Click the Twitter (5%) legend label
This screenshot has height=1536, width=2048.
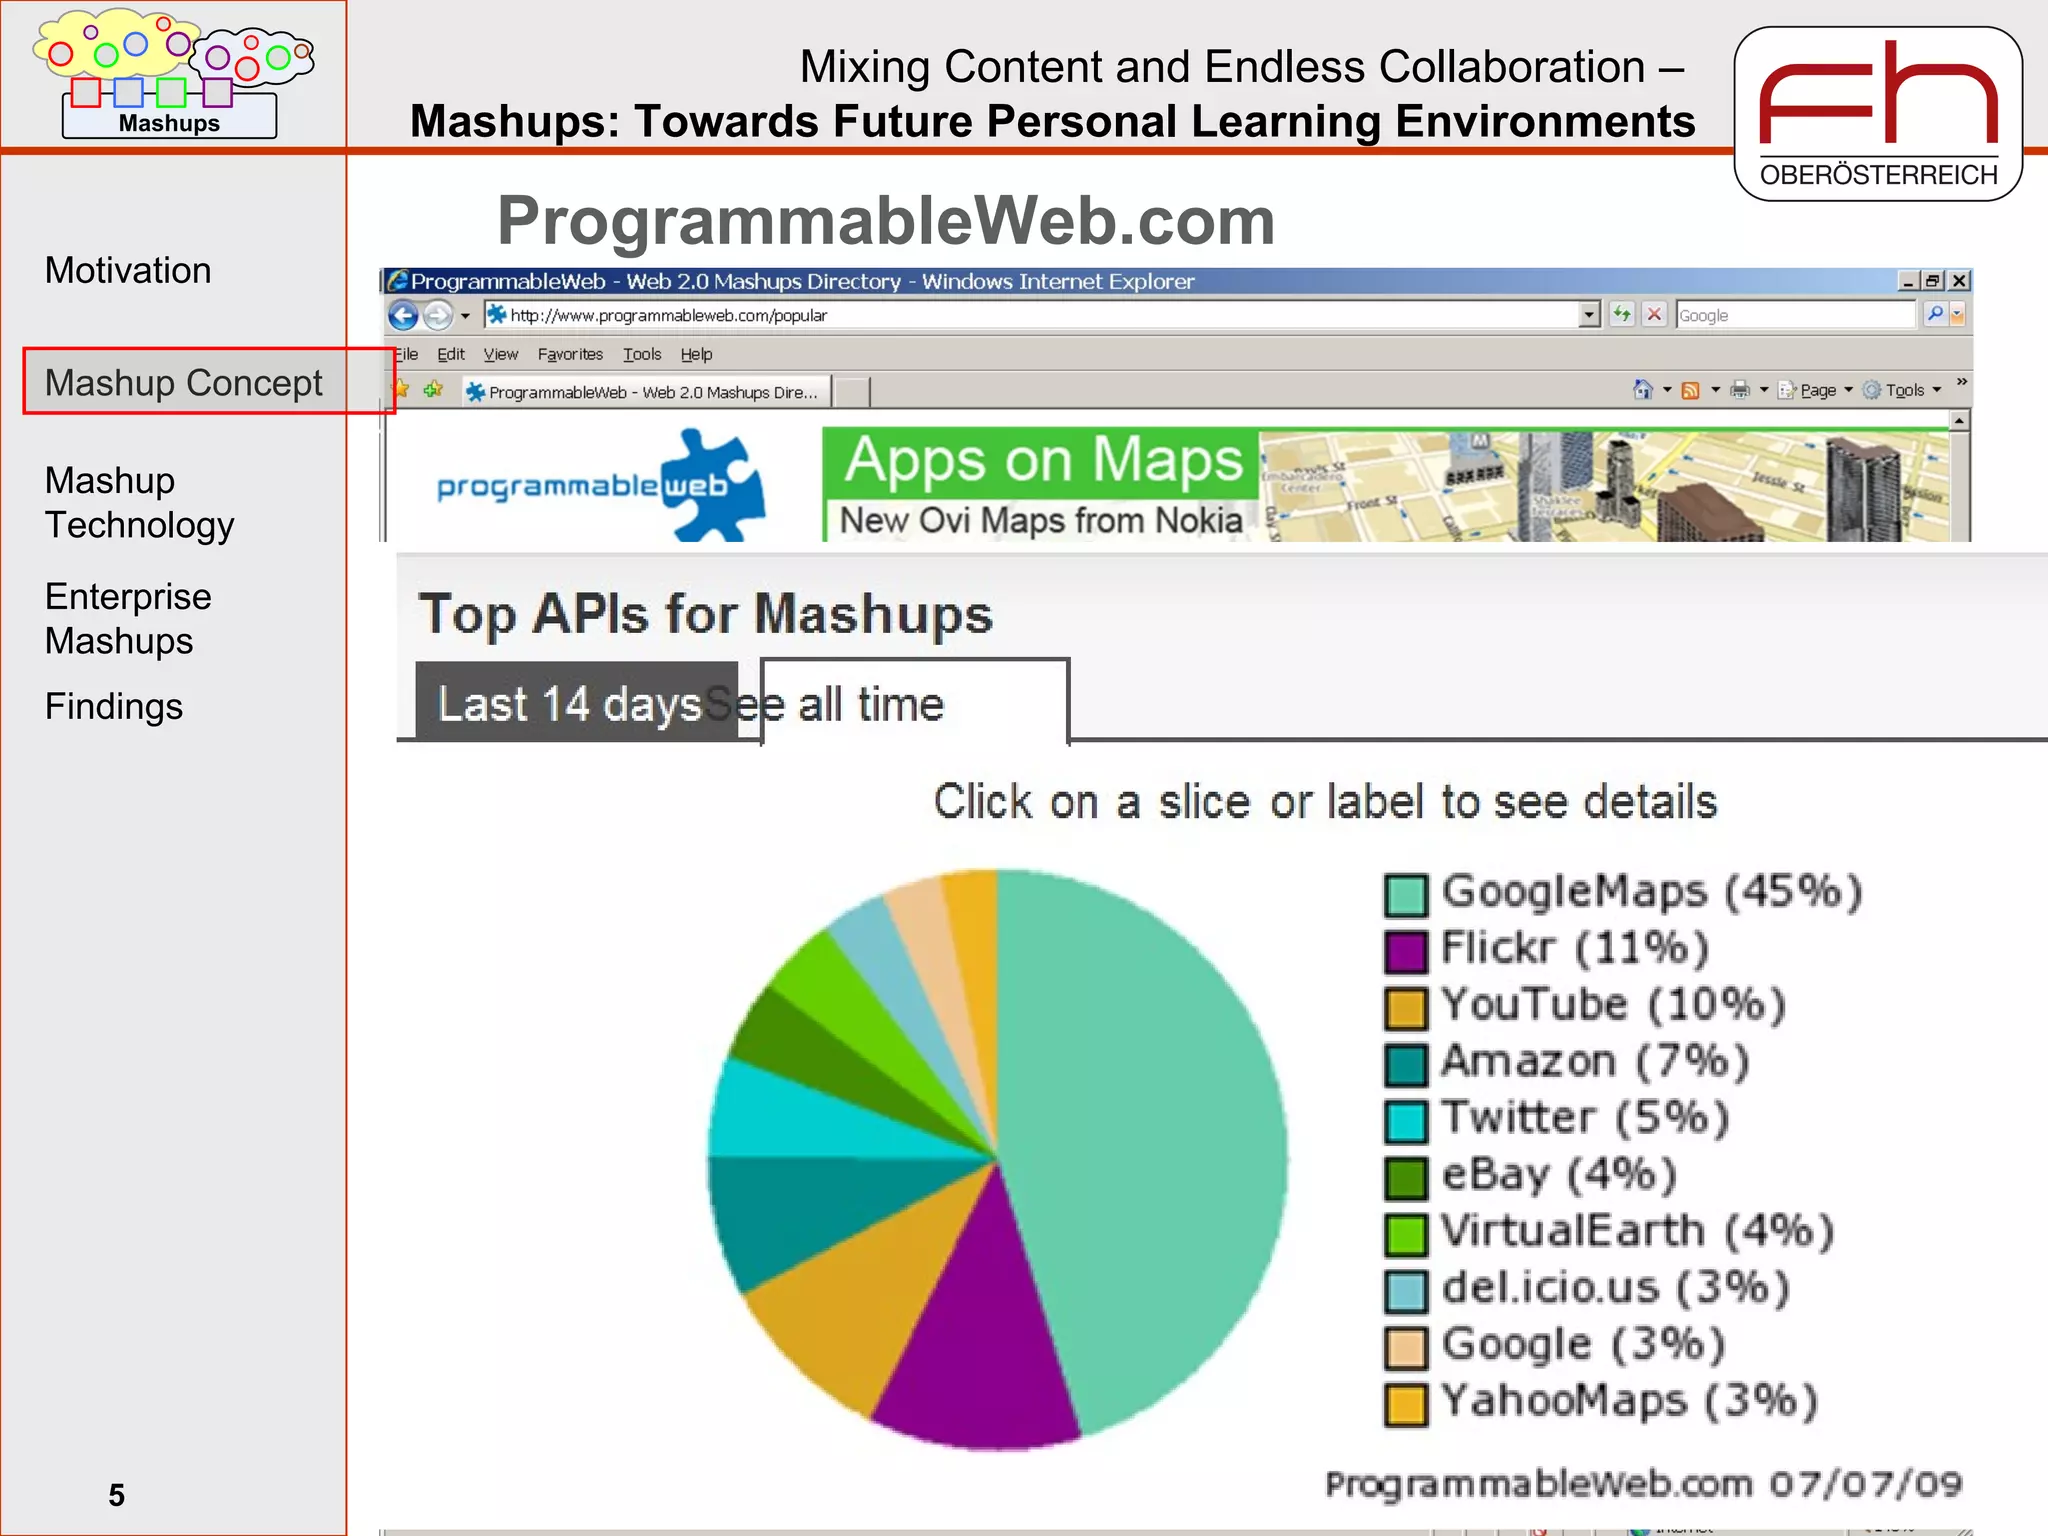pos(1585,1117)
